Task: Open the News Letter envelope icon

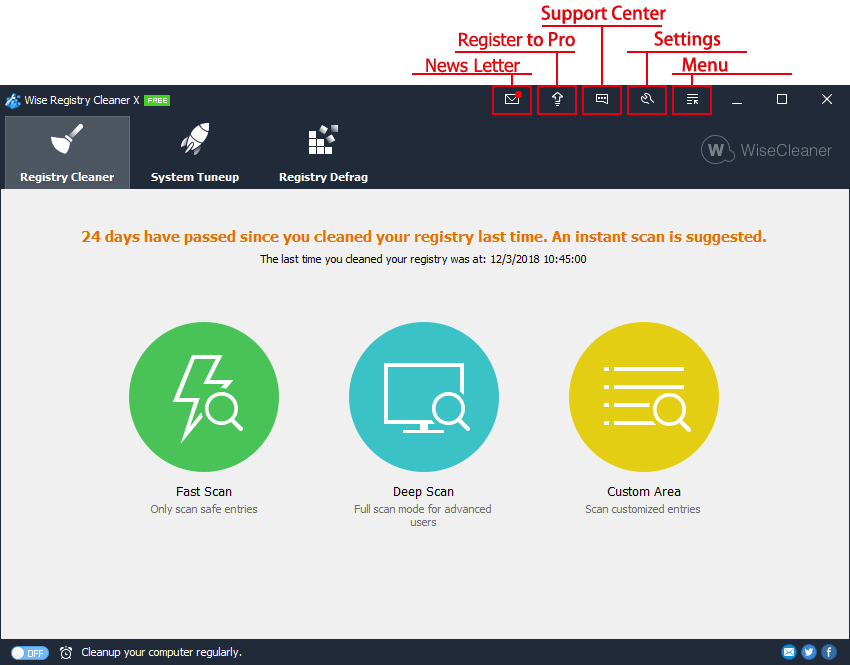Action: click(512, 99)
